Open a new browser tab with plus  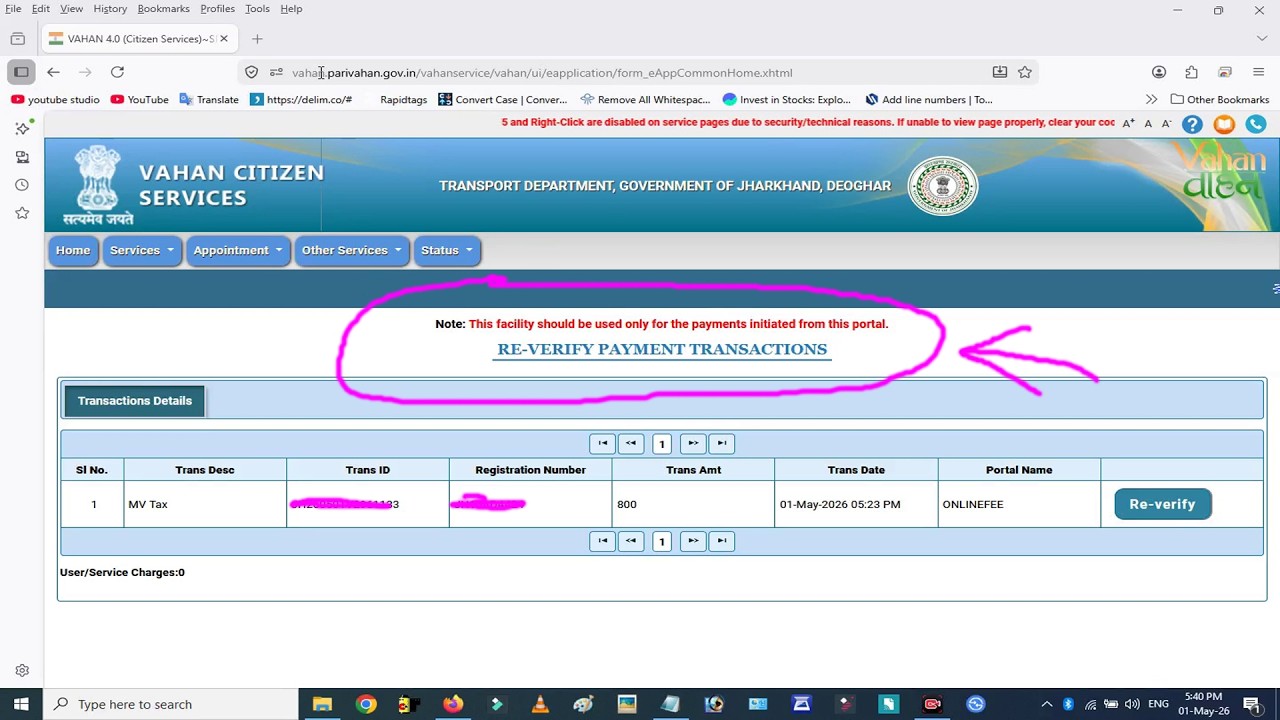pyautogui.click(x=257, y=39)
